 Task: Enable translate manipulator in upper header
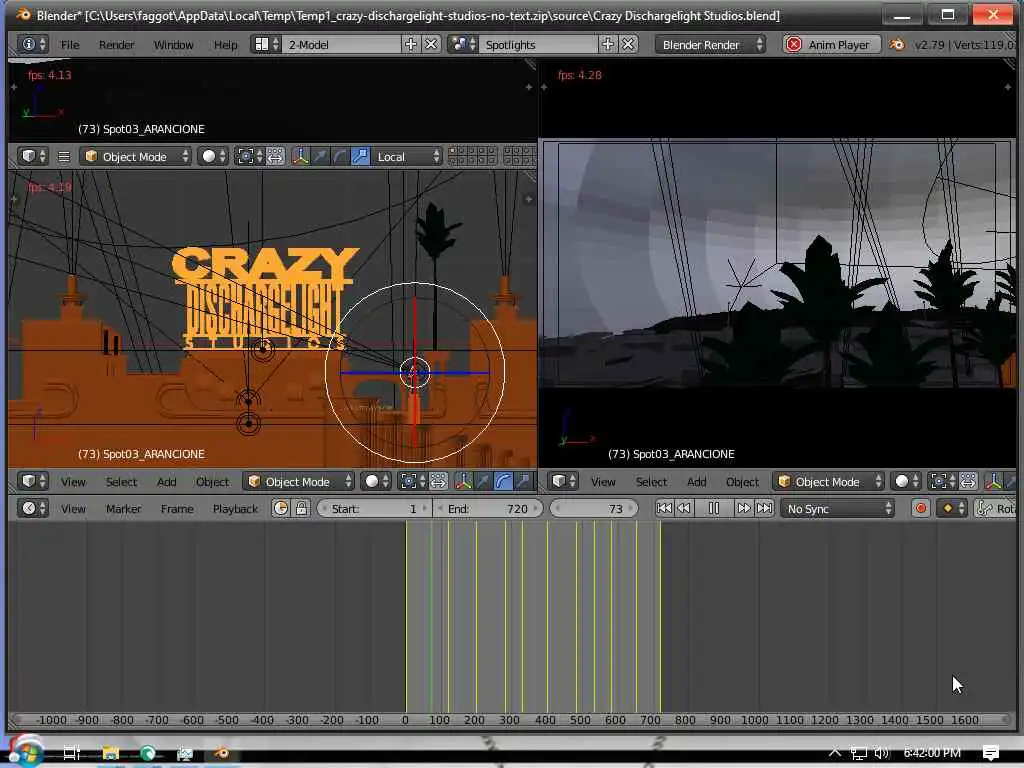pos(320,157)
